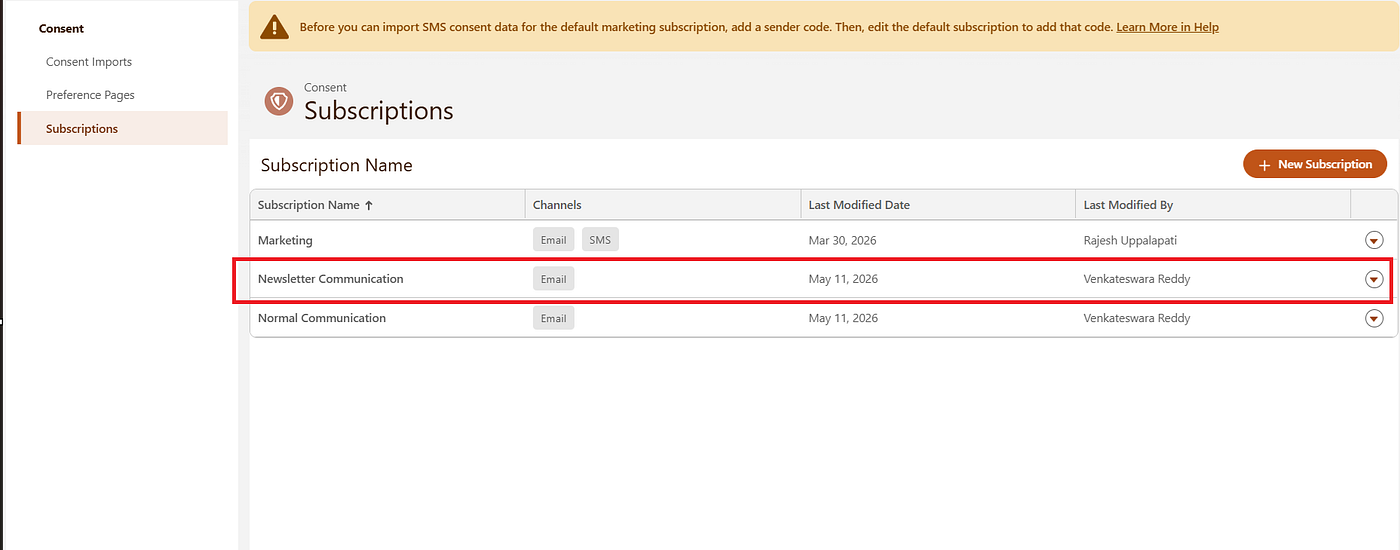
Task: Open the Marketing row action dropdown
Action: 1373,240
